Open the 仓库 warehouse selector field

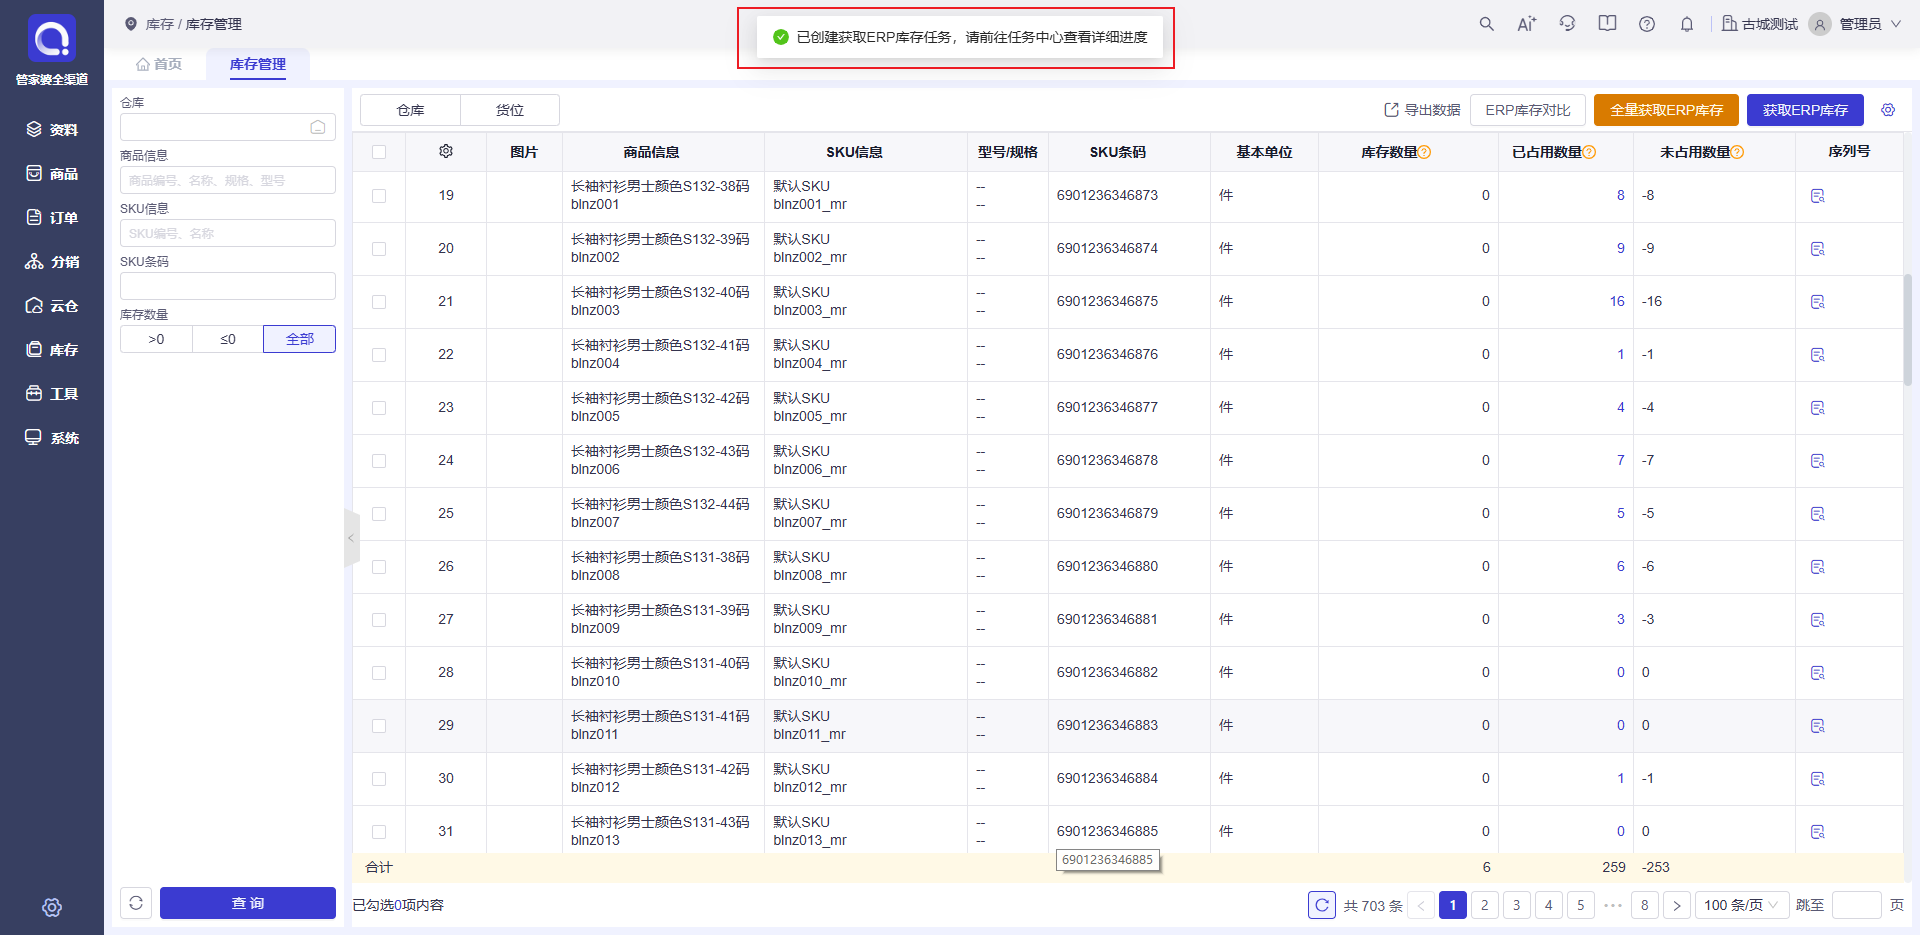coord(228,127)
